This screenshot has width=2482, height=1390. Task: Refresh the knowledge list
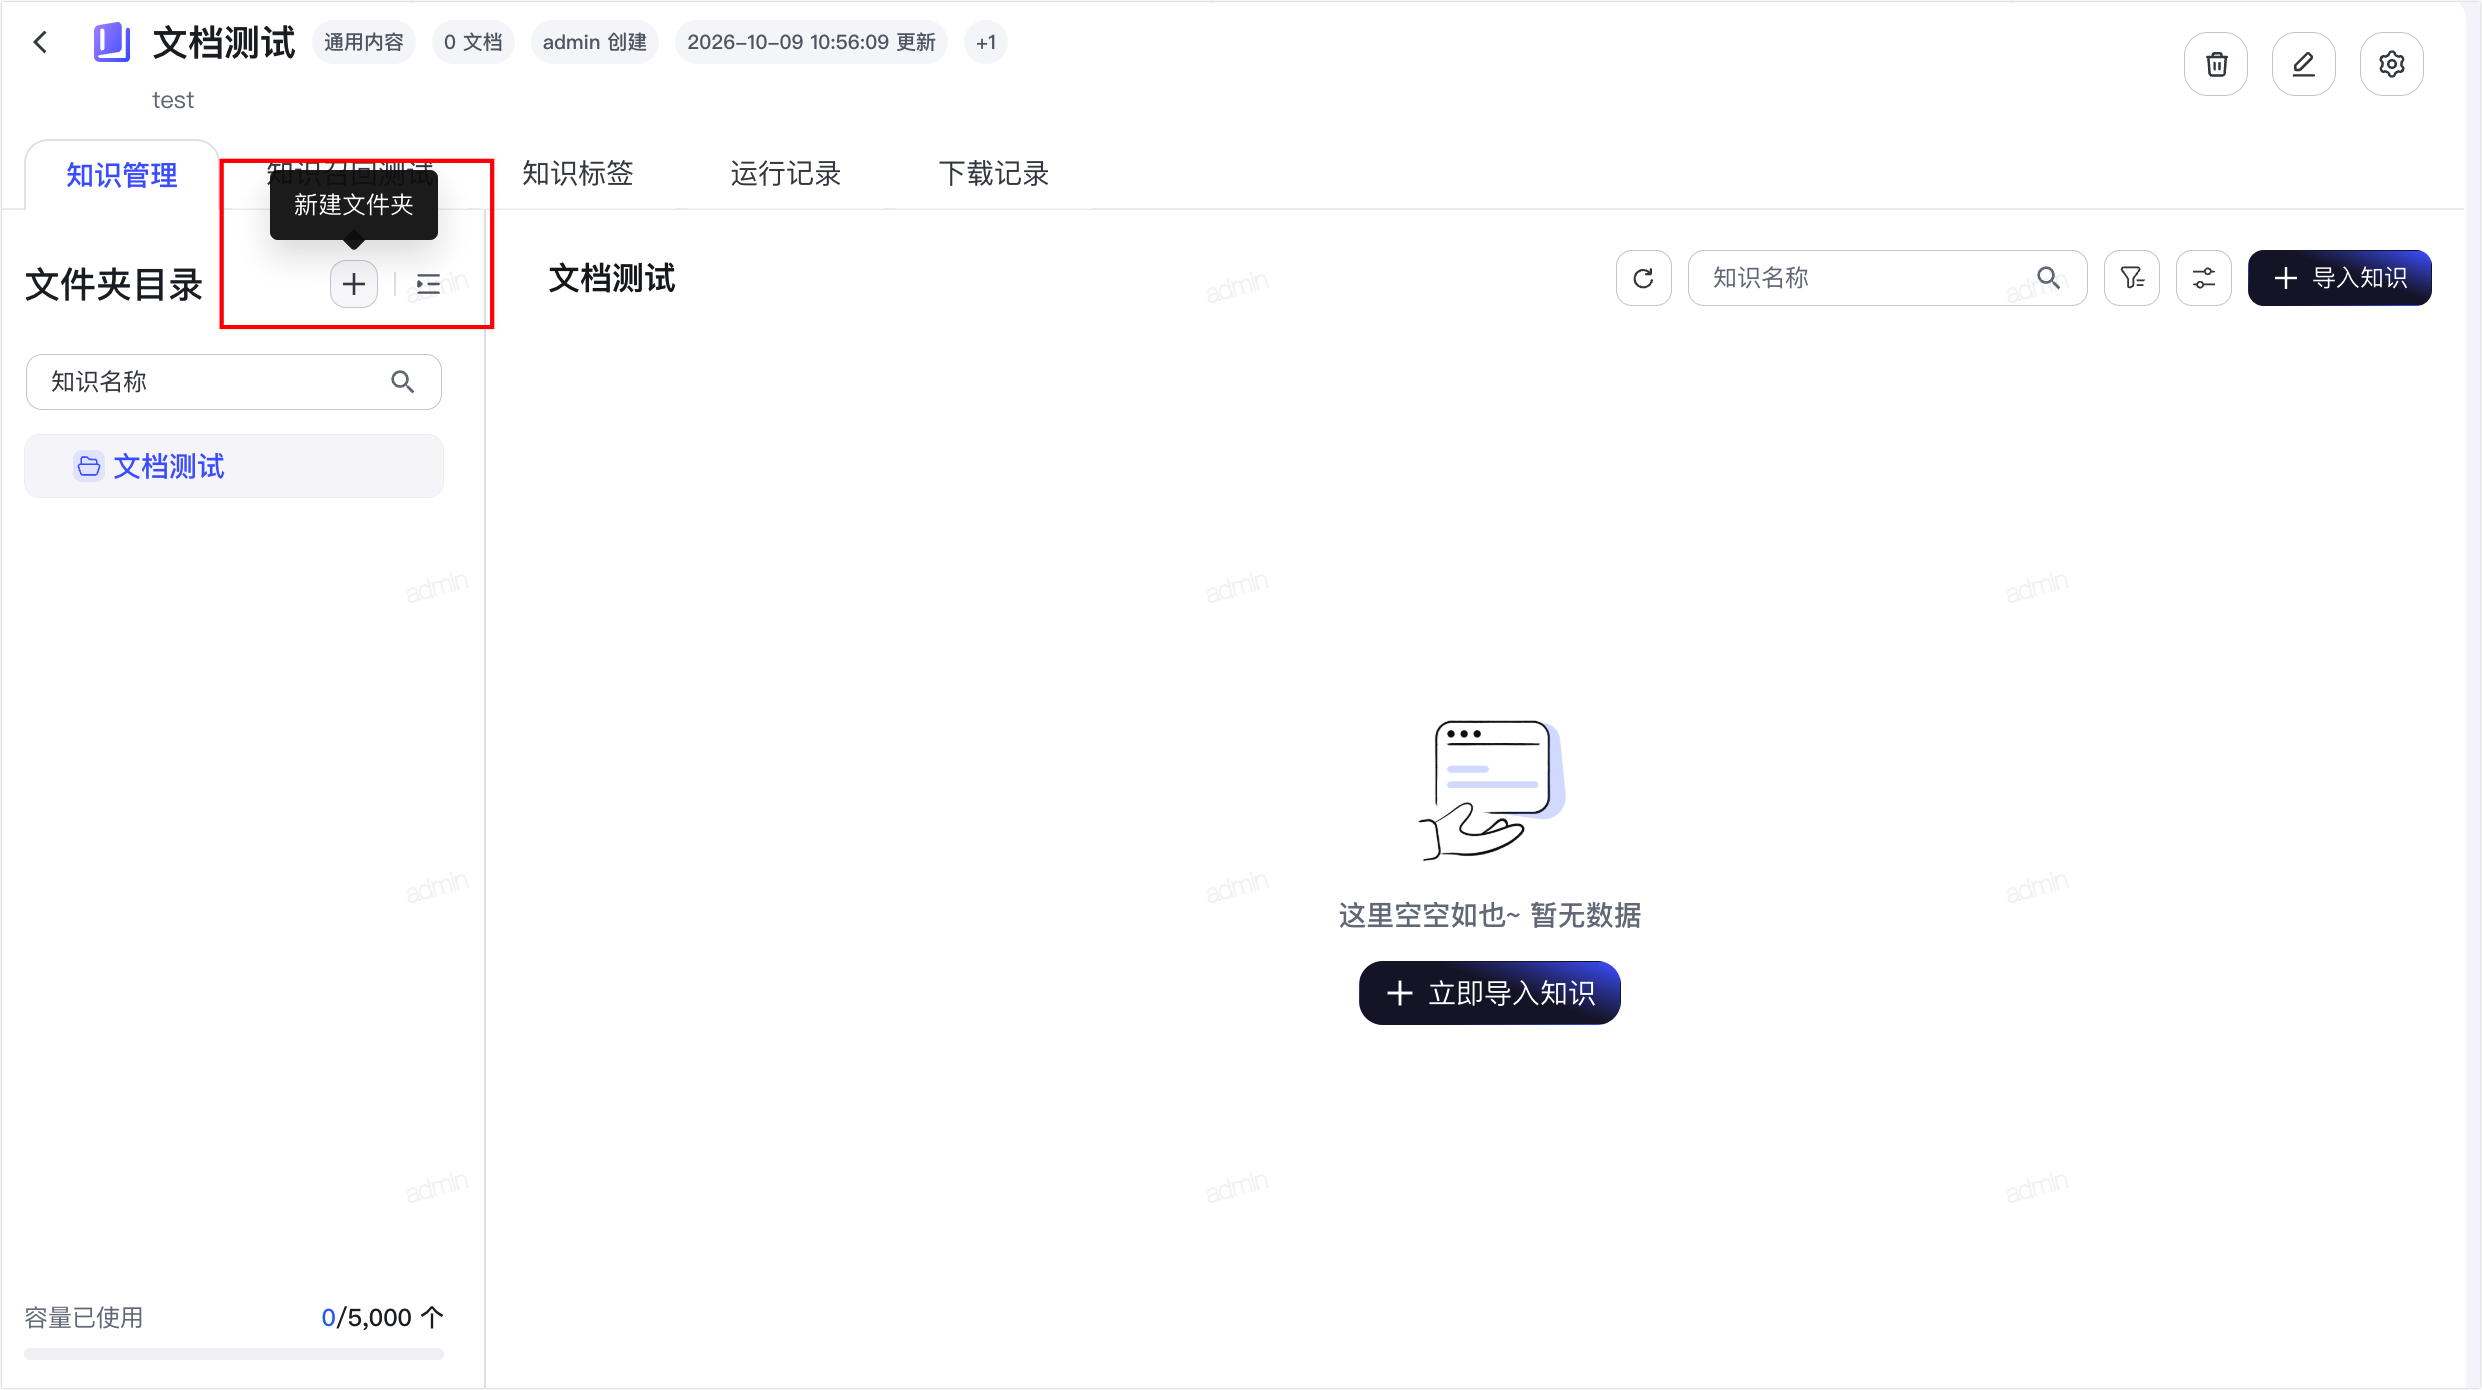(x=1643, y=278)
